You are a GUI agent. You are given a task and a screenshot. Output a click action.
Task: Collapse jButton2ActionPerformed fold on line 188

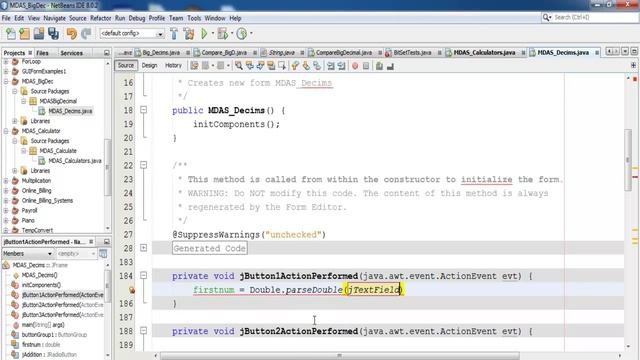tap(143, 331)
